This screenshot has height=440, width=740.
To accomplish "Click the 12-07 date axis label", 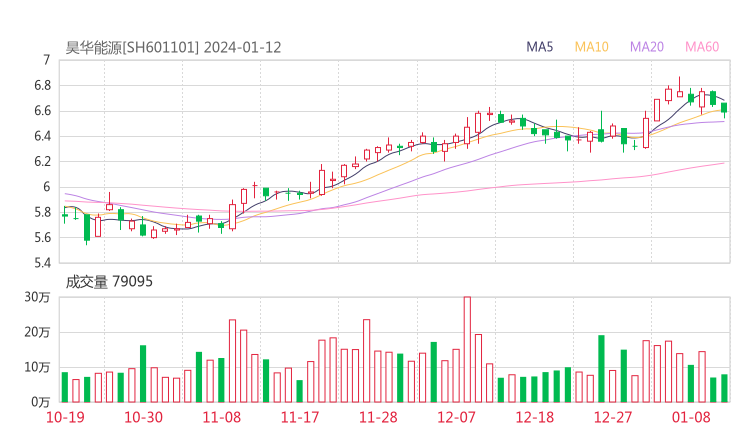I will pyautogui.click(x=456, y=417).
